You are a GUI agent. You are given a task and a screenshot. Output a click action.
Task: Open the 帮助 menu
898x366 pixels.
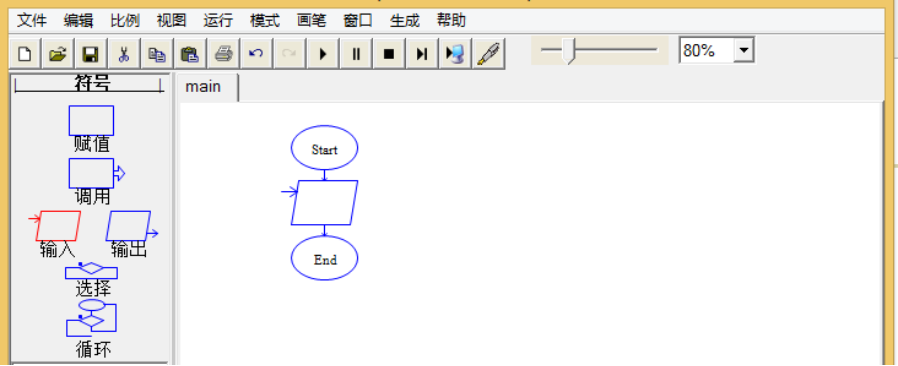coord(451,21)
